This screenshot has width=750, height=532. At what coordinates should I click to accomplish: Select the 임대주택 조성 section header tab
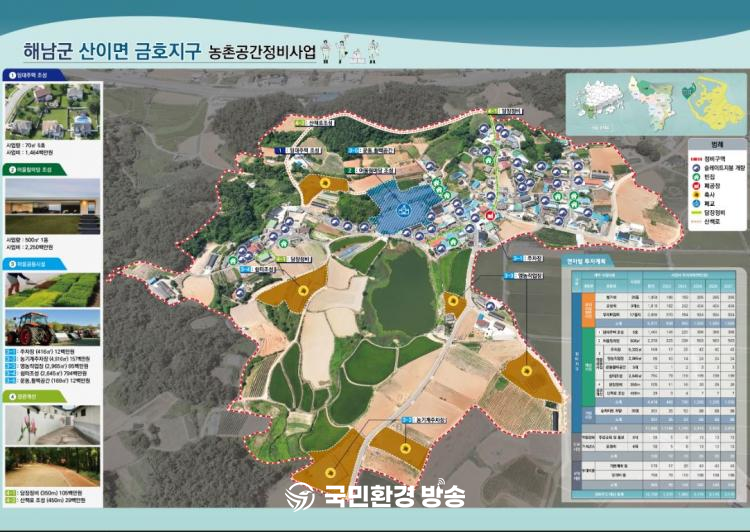click(x=34, y=75)
